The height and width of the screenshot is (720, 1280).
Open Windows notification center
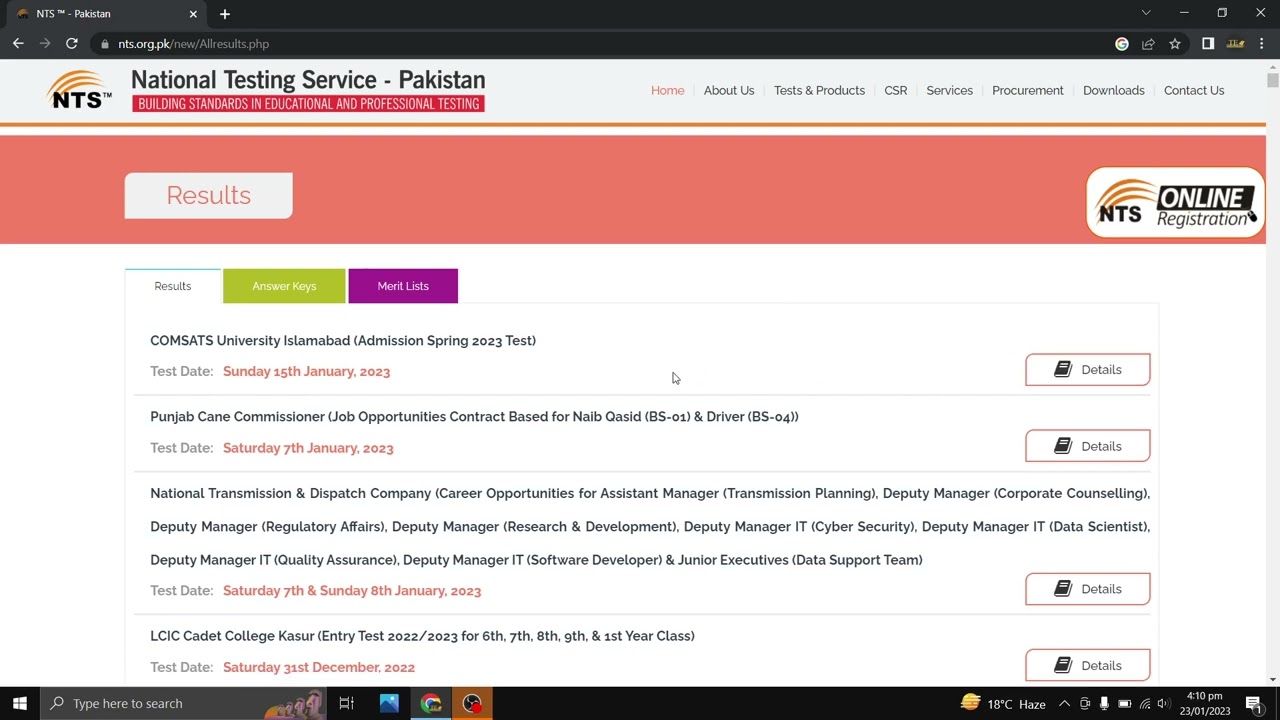pos(1254,704)
